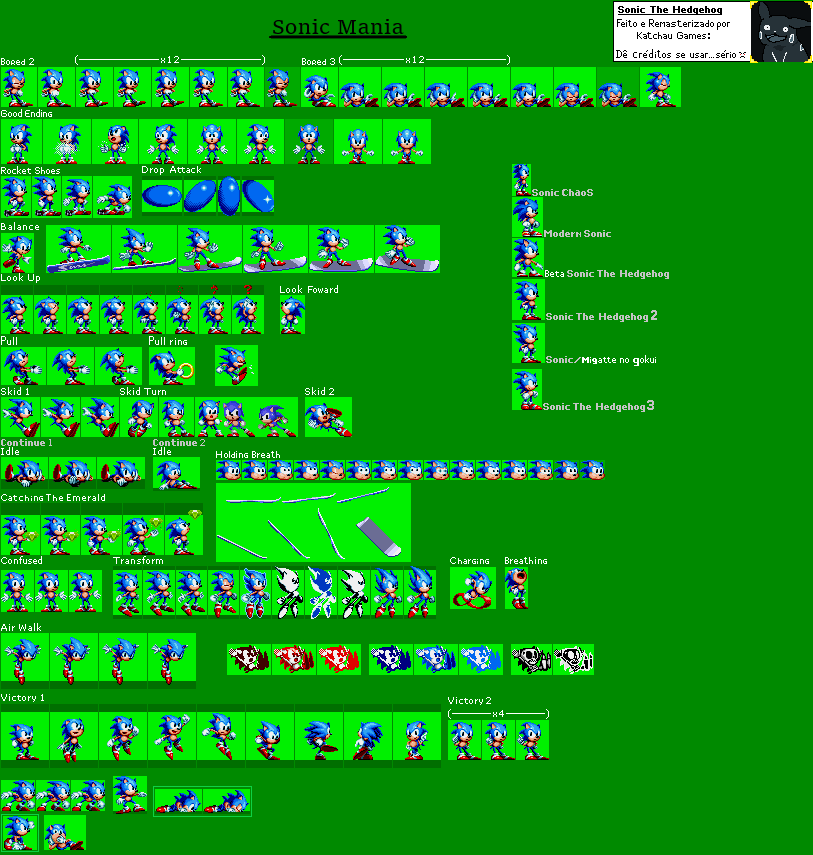Image resolution: width=813 pixels, height=855 pixels.
Task: Click the first black-and-white skull face sprite
Action: pyautogui.click(x=532, y=659)
